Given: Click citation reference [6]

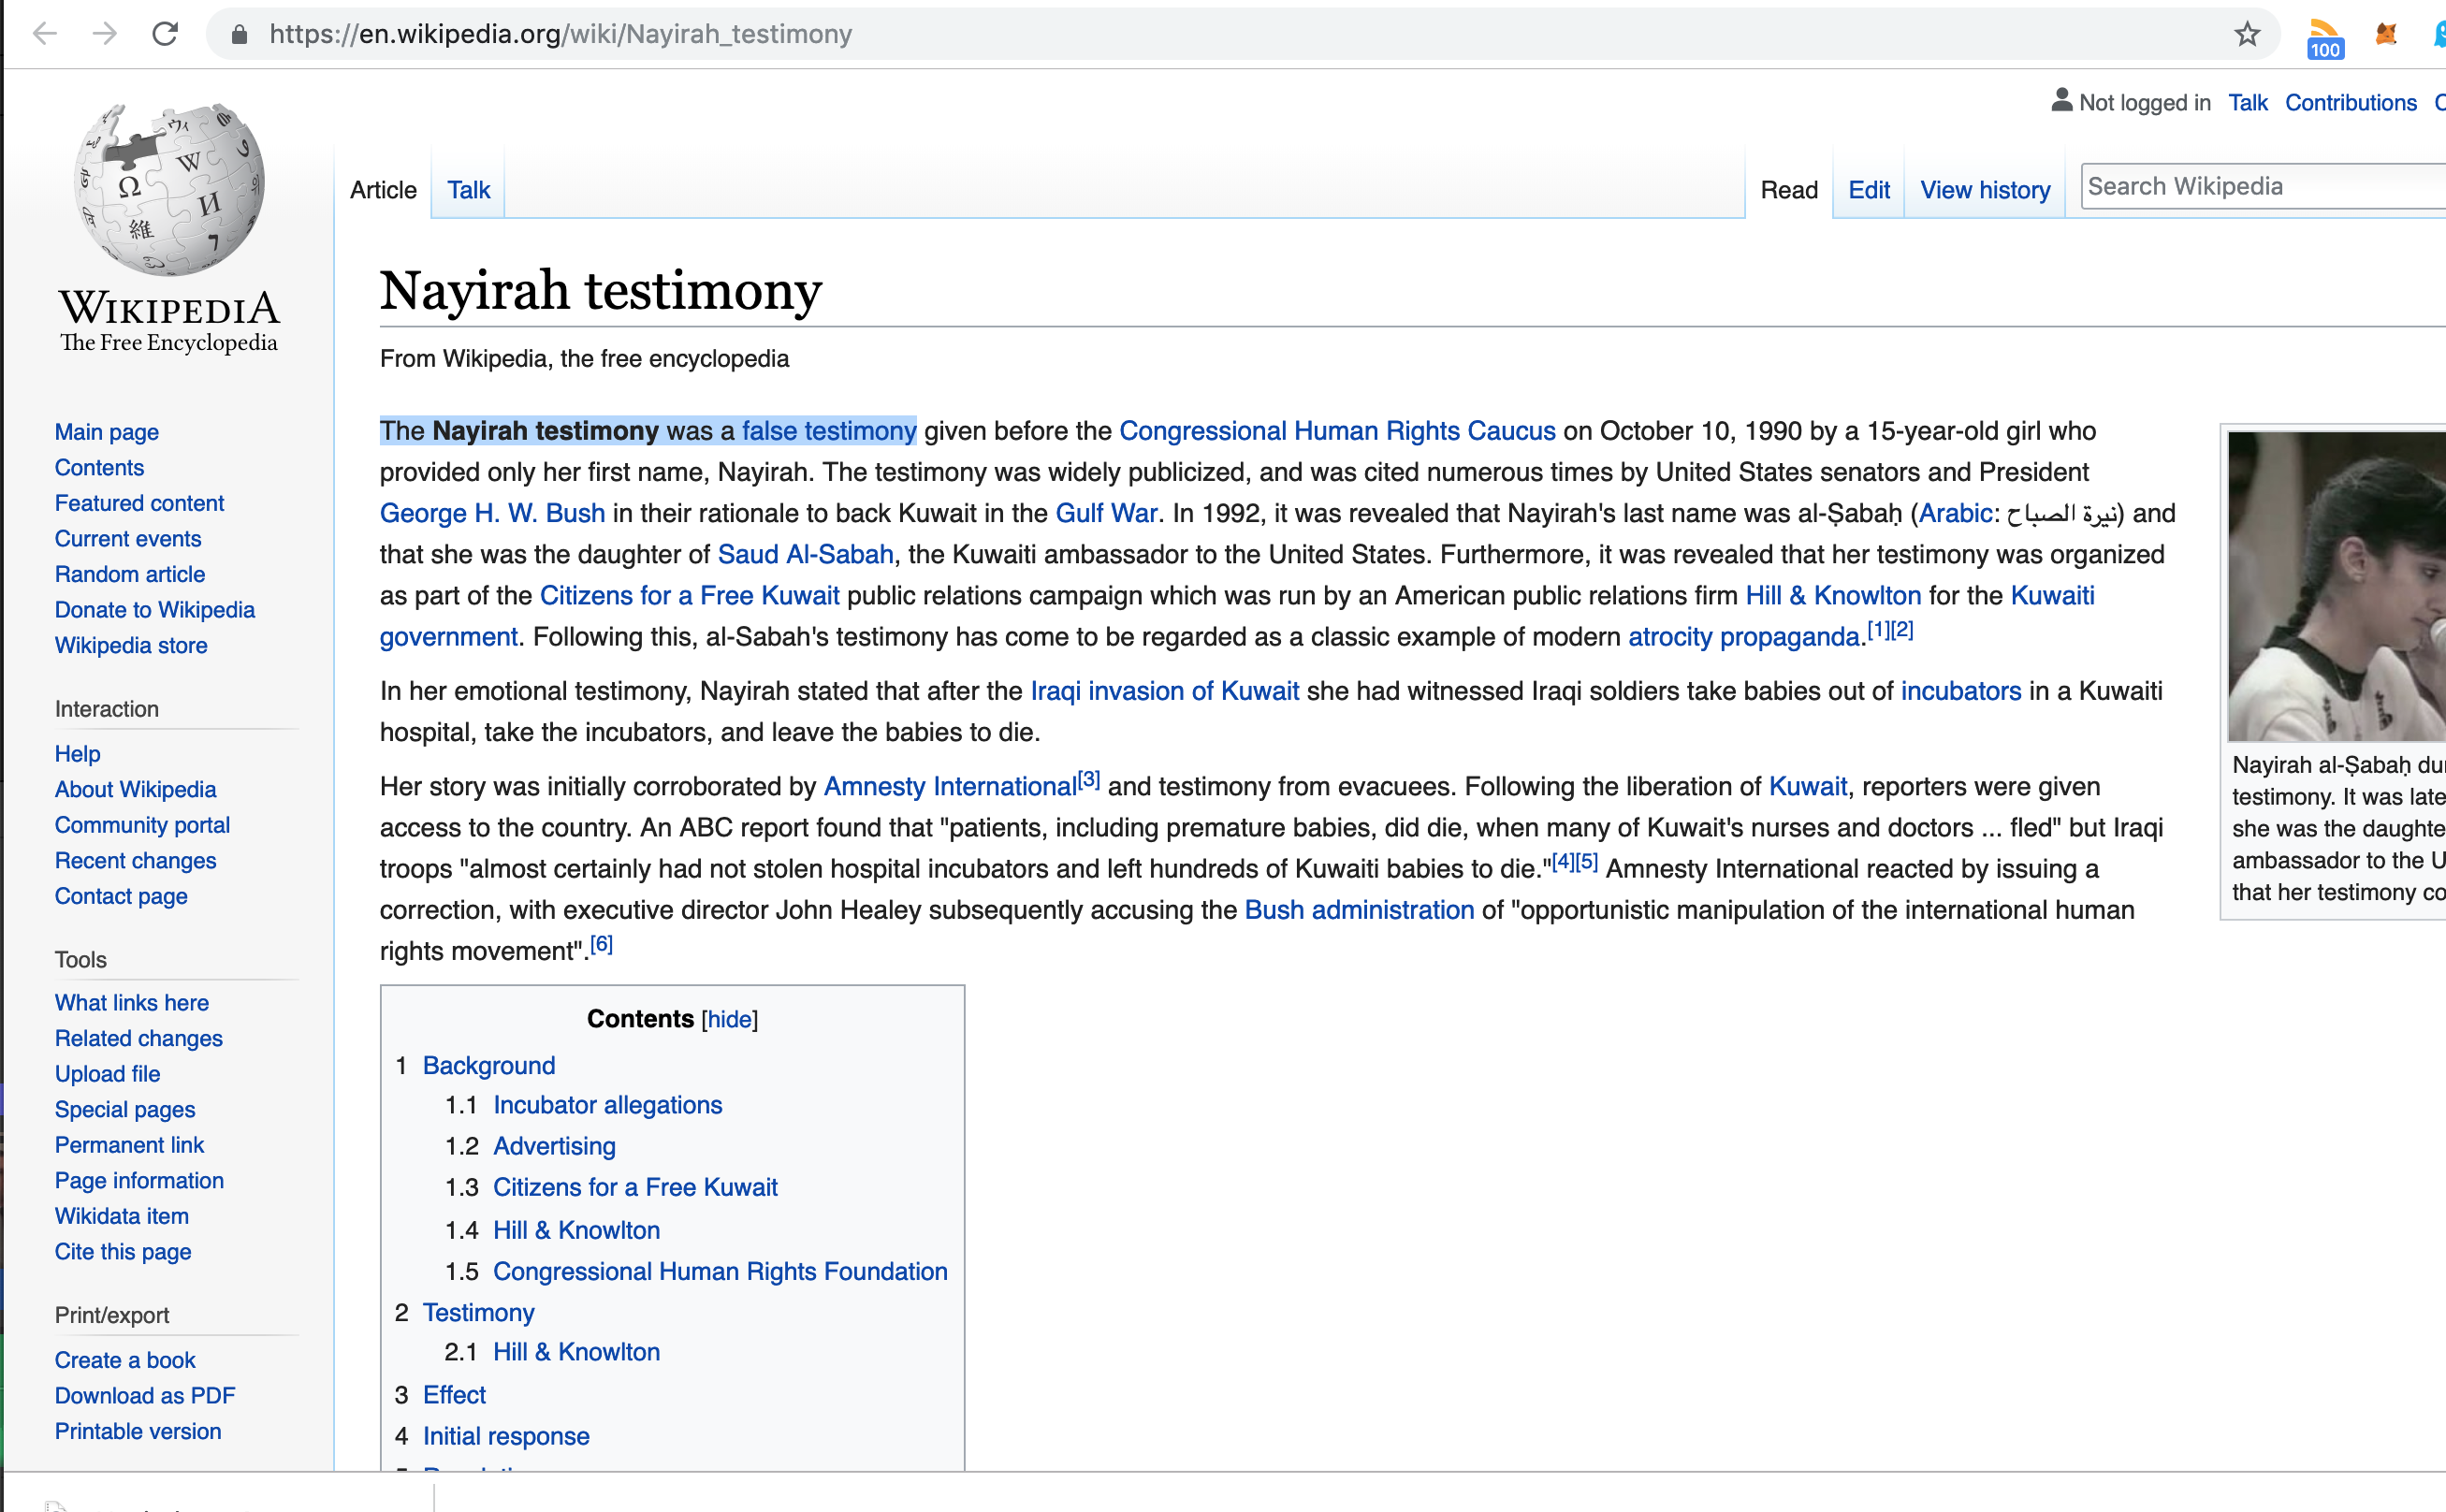Looking at the screenshot, I should [x=601, y=945].
